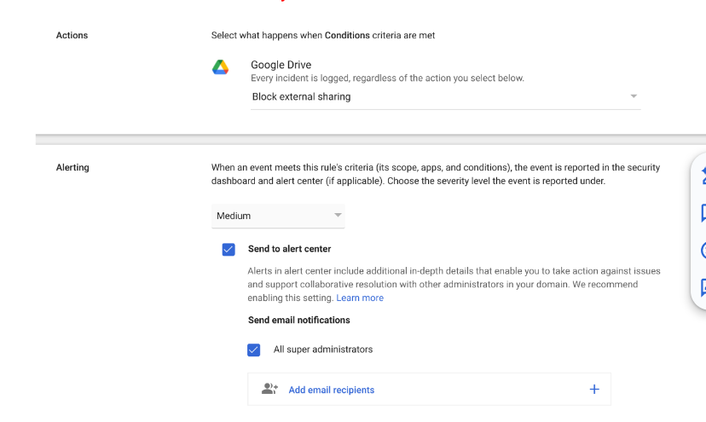Open the Block external sharing dropdown
706x422 pixels.
coord(445,97)
